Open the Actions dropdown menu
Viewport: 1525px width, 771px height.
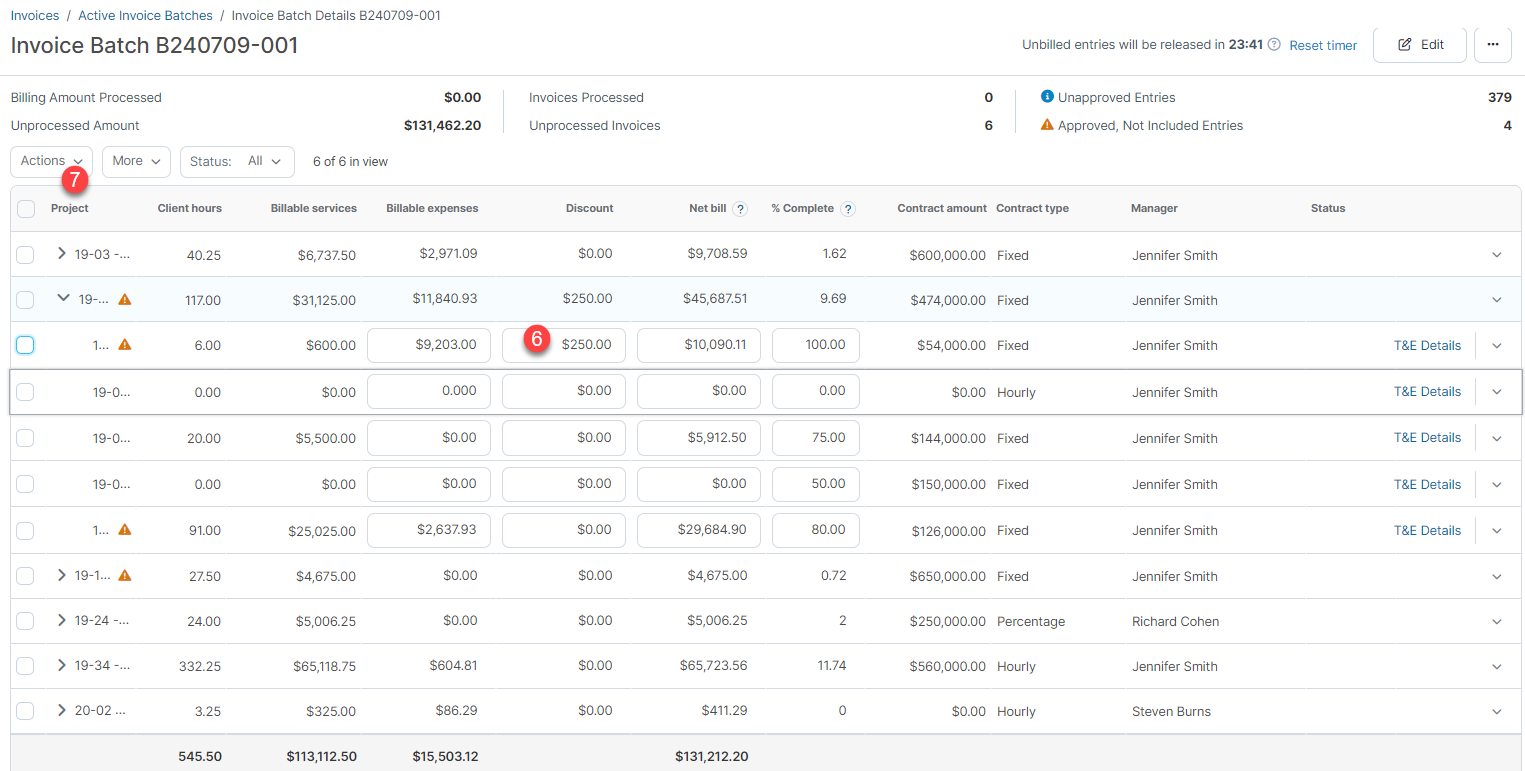click(51, 161)
